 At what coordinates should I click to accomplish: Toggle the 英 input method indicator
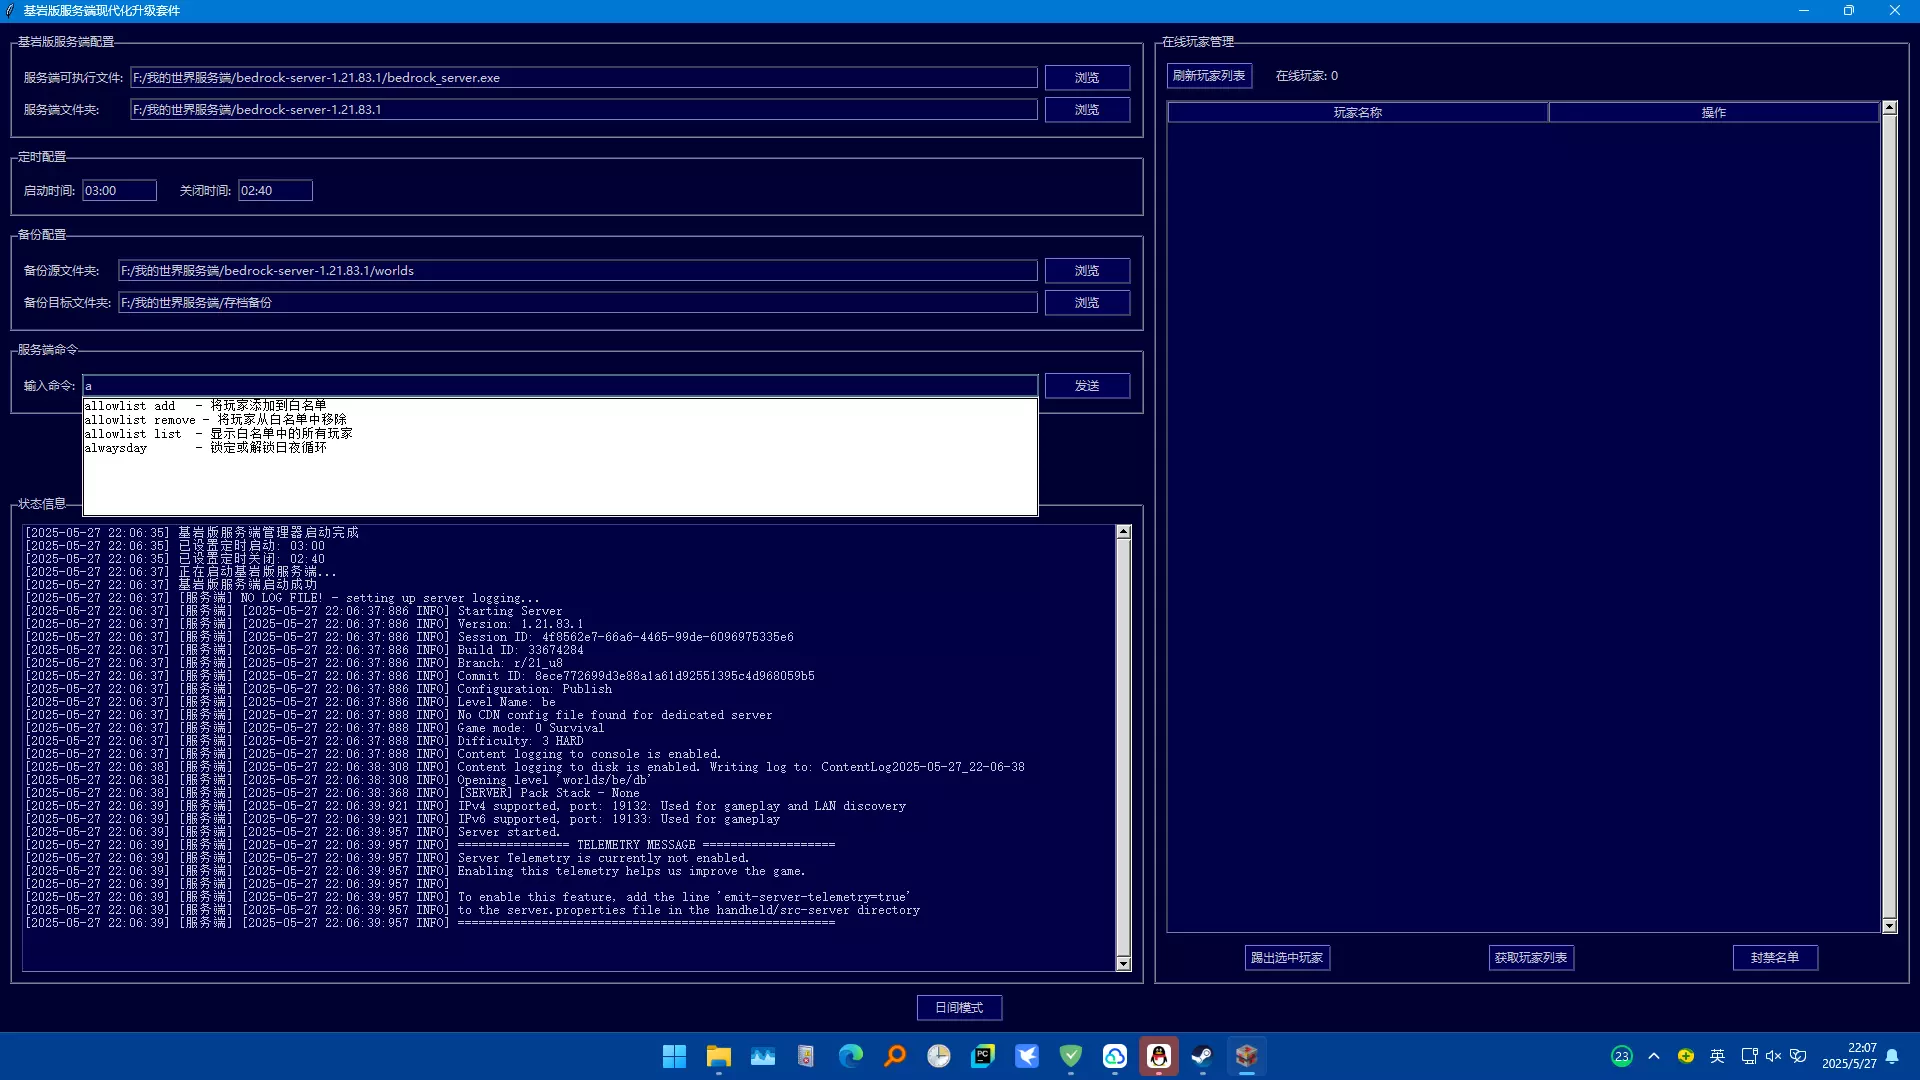[x=1718, y=1056]
